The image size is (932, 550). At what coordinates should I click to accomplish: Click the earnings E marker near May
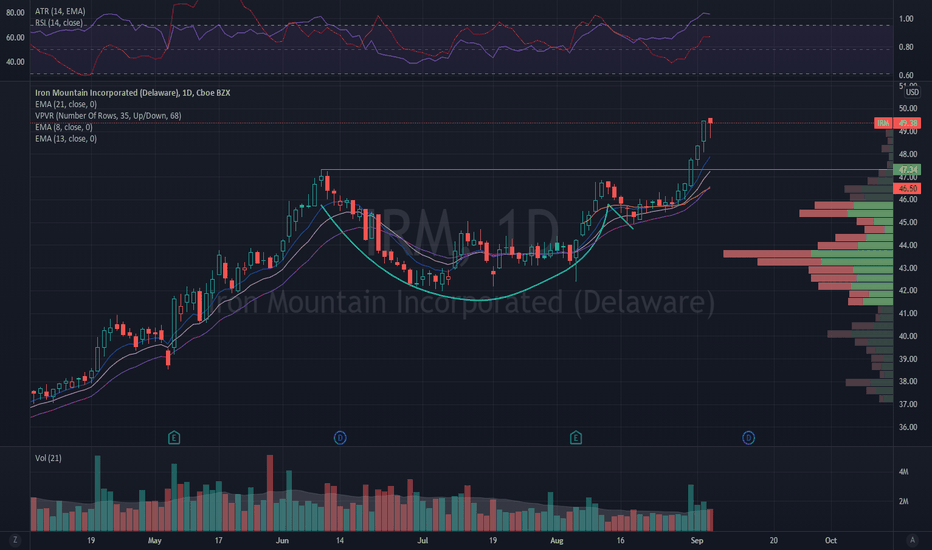click(x=174, y=438)
